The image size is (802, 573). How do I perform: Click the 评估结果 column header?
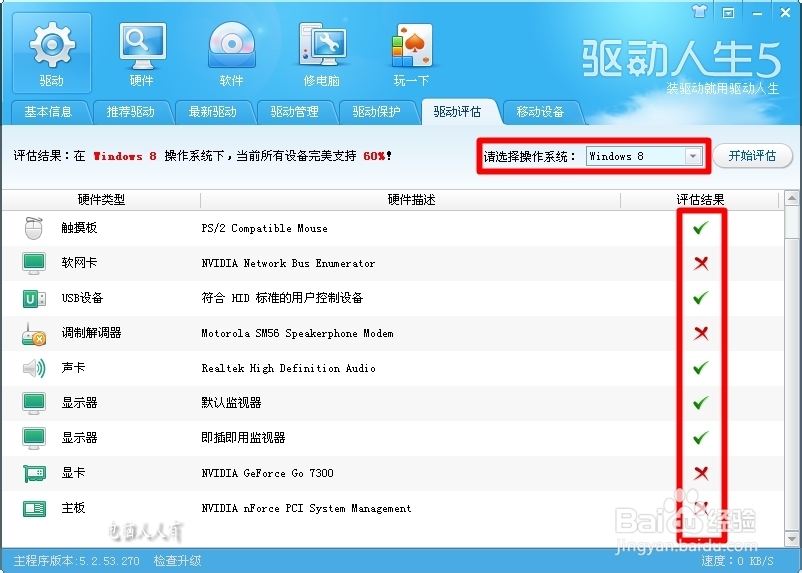tap(700, 200)
